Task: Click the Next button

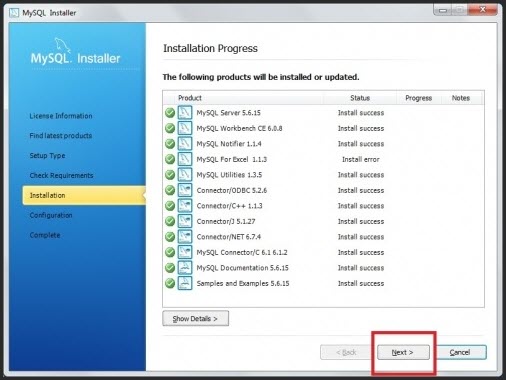Action: (403, 352)
